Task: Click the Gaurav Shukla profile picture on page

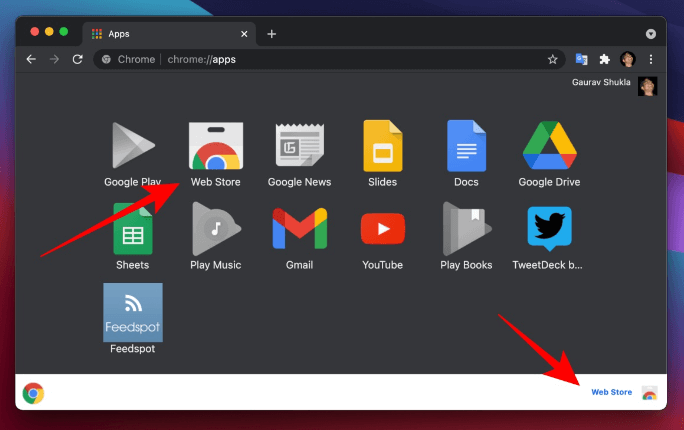Action: [647, 86]
